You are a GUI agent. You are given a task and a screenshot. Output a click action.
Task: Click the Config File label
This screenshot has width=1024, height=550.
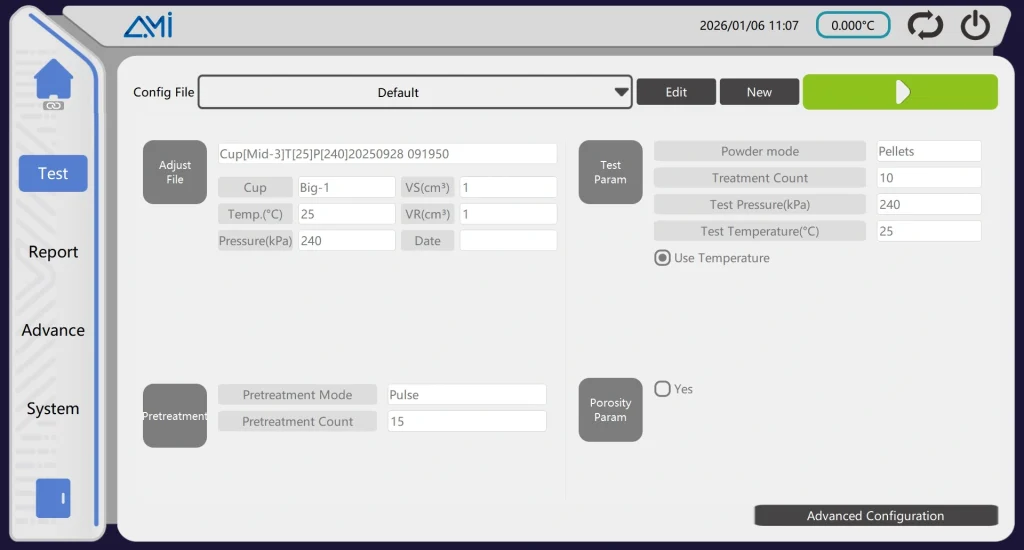(163, 92)
